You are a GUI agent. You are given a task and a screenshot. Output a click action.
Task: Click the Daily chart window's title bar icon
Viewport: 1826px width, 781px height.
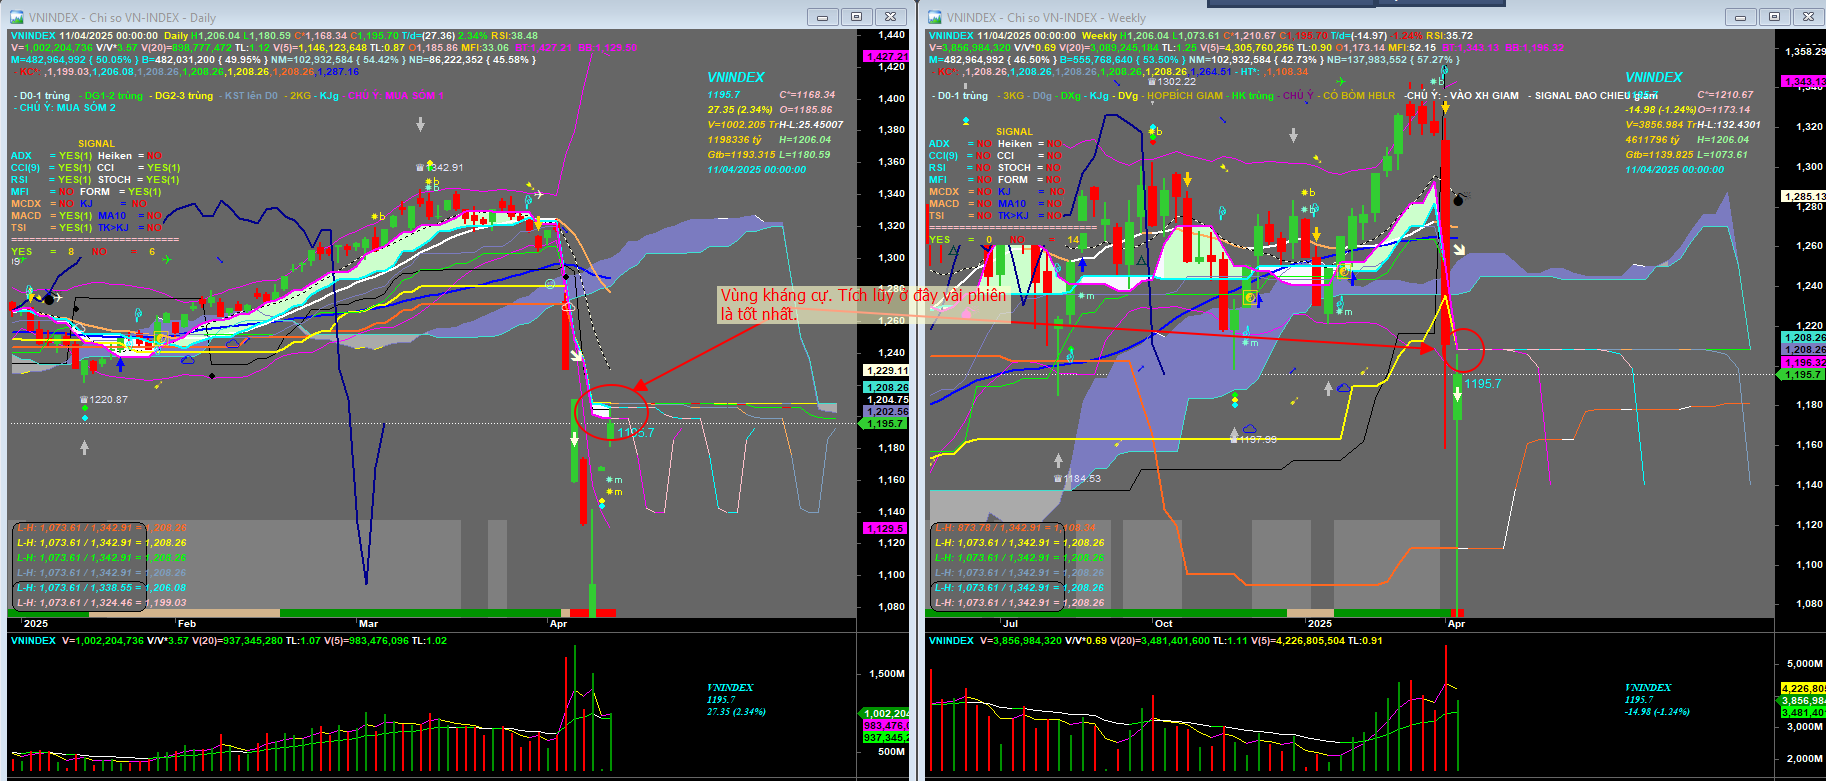point(17,17)
